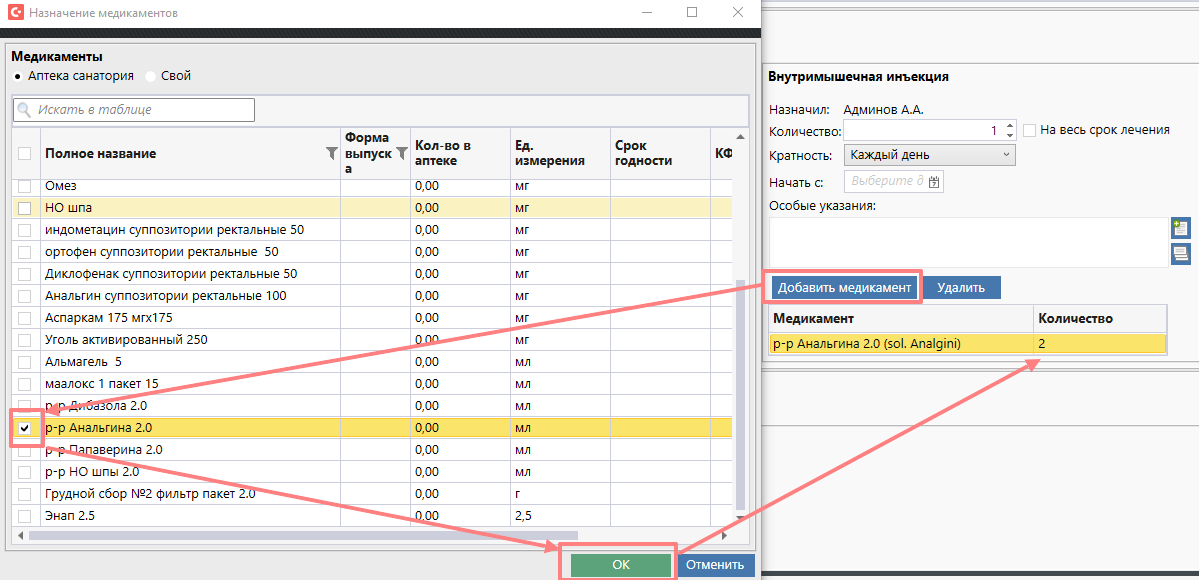1199x580 pixels.
Task: Click the Добавить медикамент button
Action: [x=844, y=287]
